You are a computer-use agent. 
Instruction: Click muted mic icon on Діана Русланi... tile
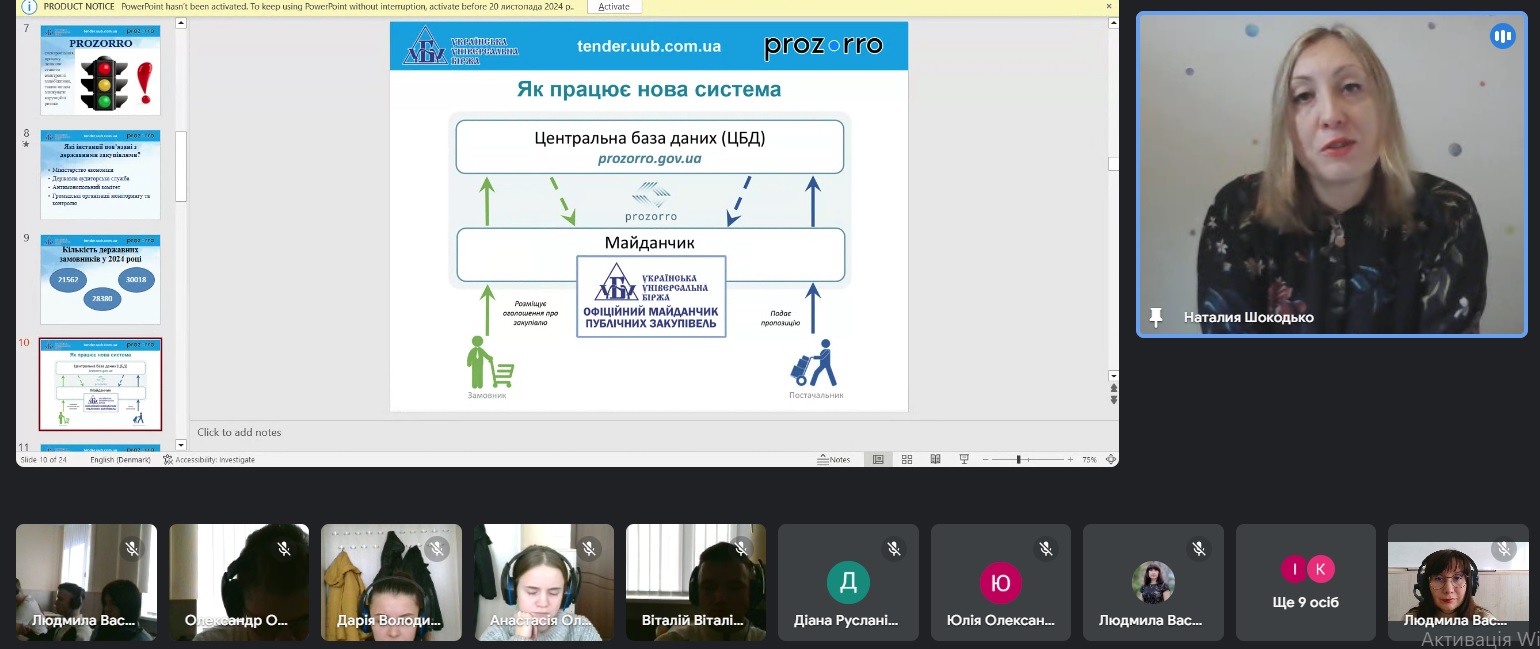click(894, 548)
